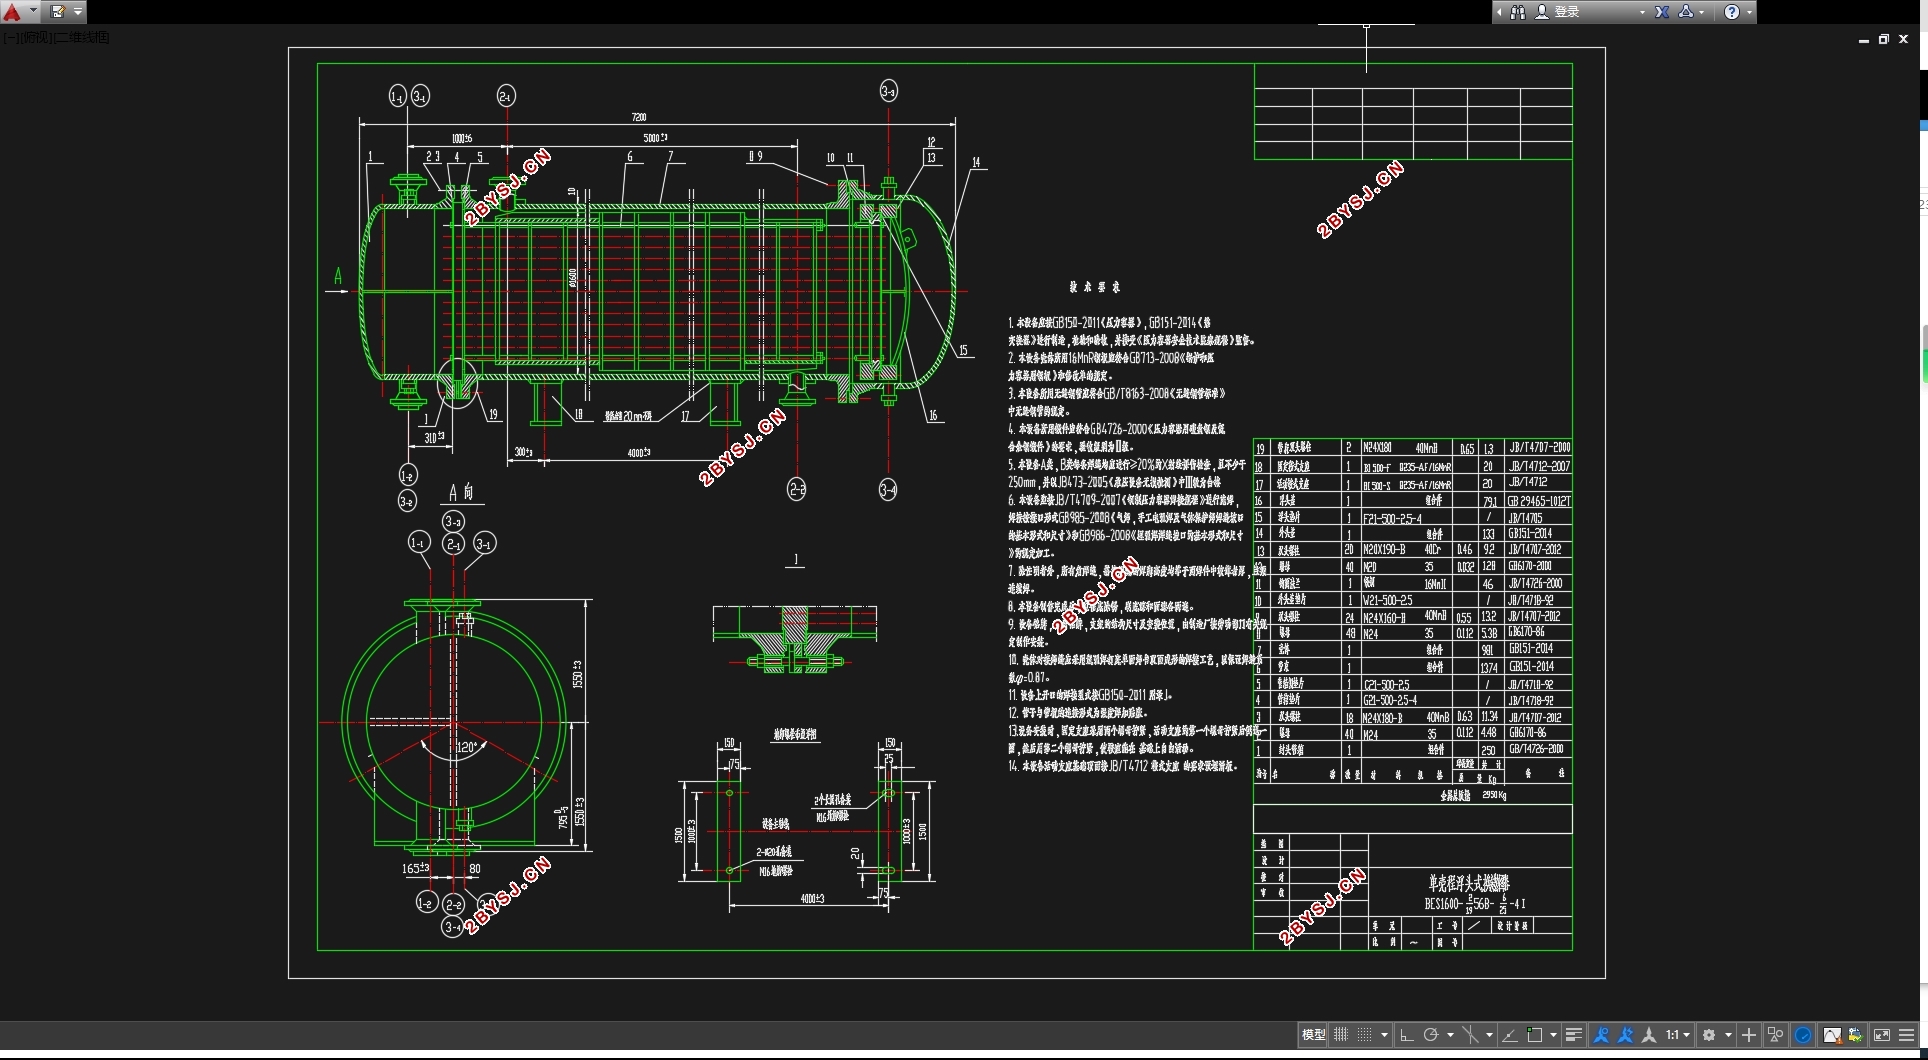Screen dimensions: 1928x1060
Task: Switch to the 模型 model space tab
Action: pos(1313,1035)
